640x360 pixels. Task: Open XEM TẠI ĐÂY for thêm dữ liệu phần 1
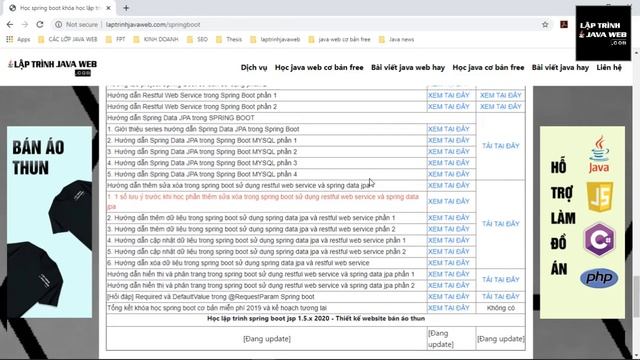pos(449,218)
